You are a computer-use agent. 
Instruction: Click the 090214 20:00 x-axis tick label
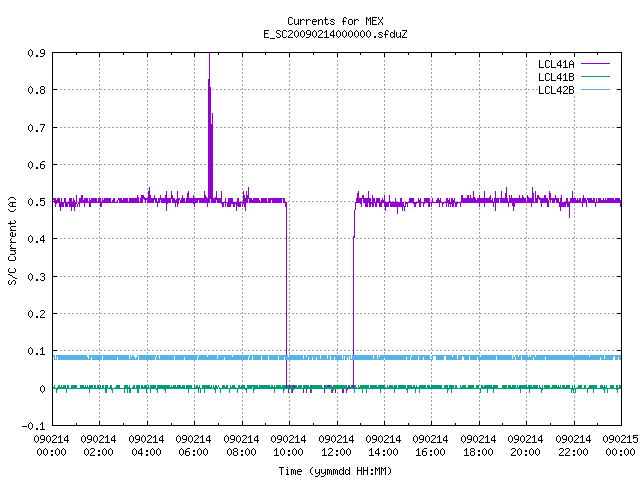click(x=526, y=446)
